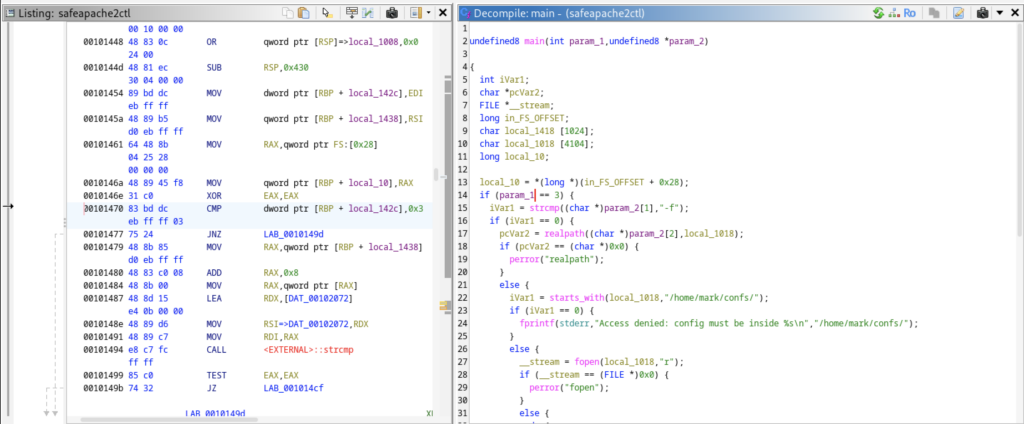
Task: Select the Listing: safeapache2ctl panel title
Action: pos(75,13)
